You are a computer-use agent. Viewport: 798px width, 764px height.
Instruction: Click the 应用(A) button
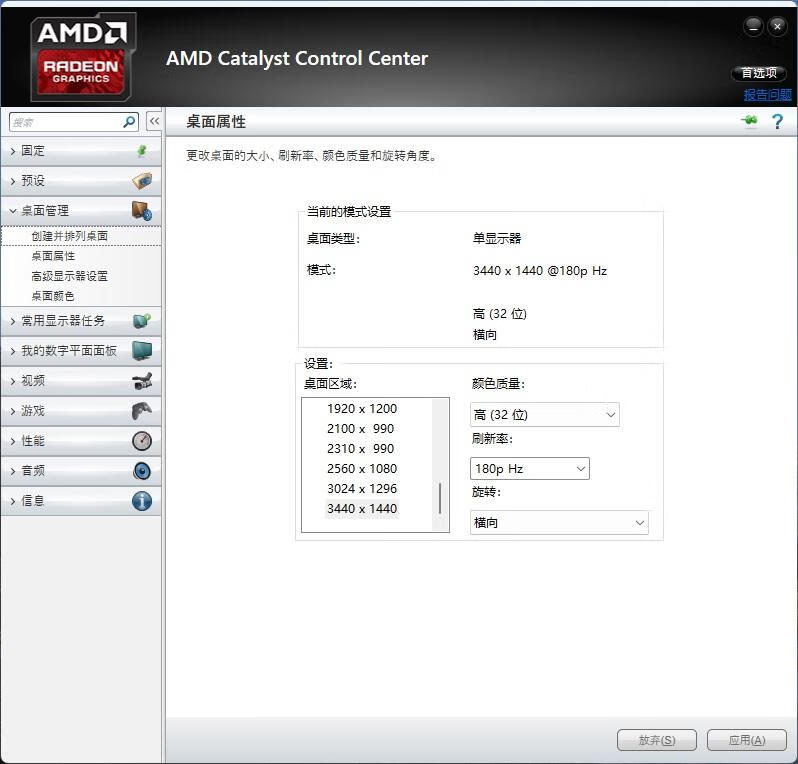(x=747, y=740)
